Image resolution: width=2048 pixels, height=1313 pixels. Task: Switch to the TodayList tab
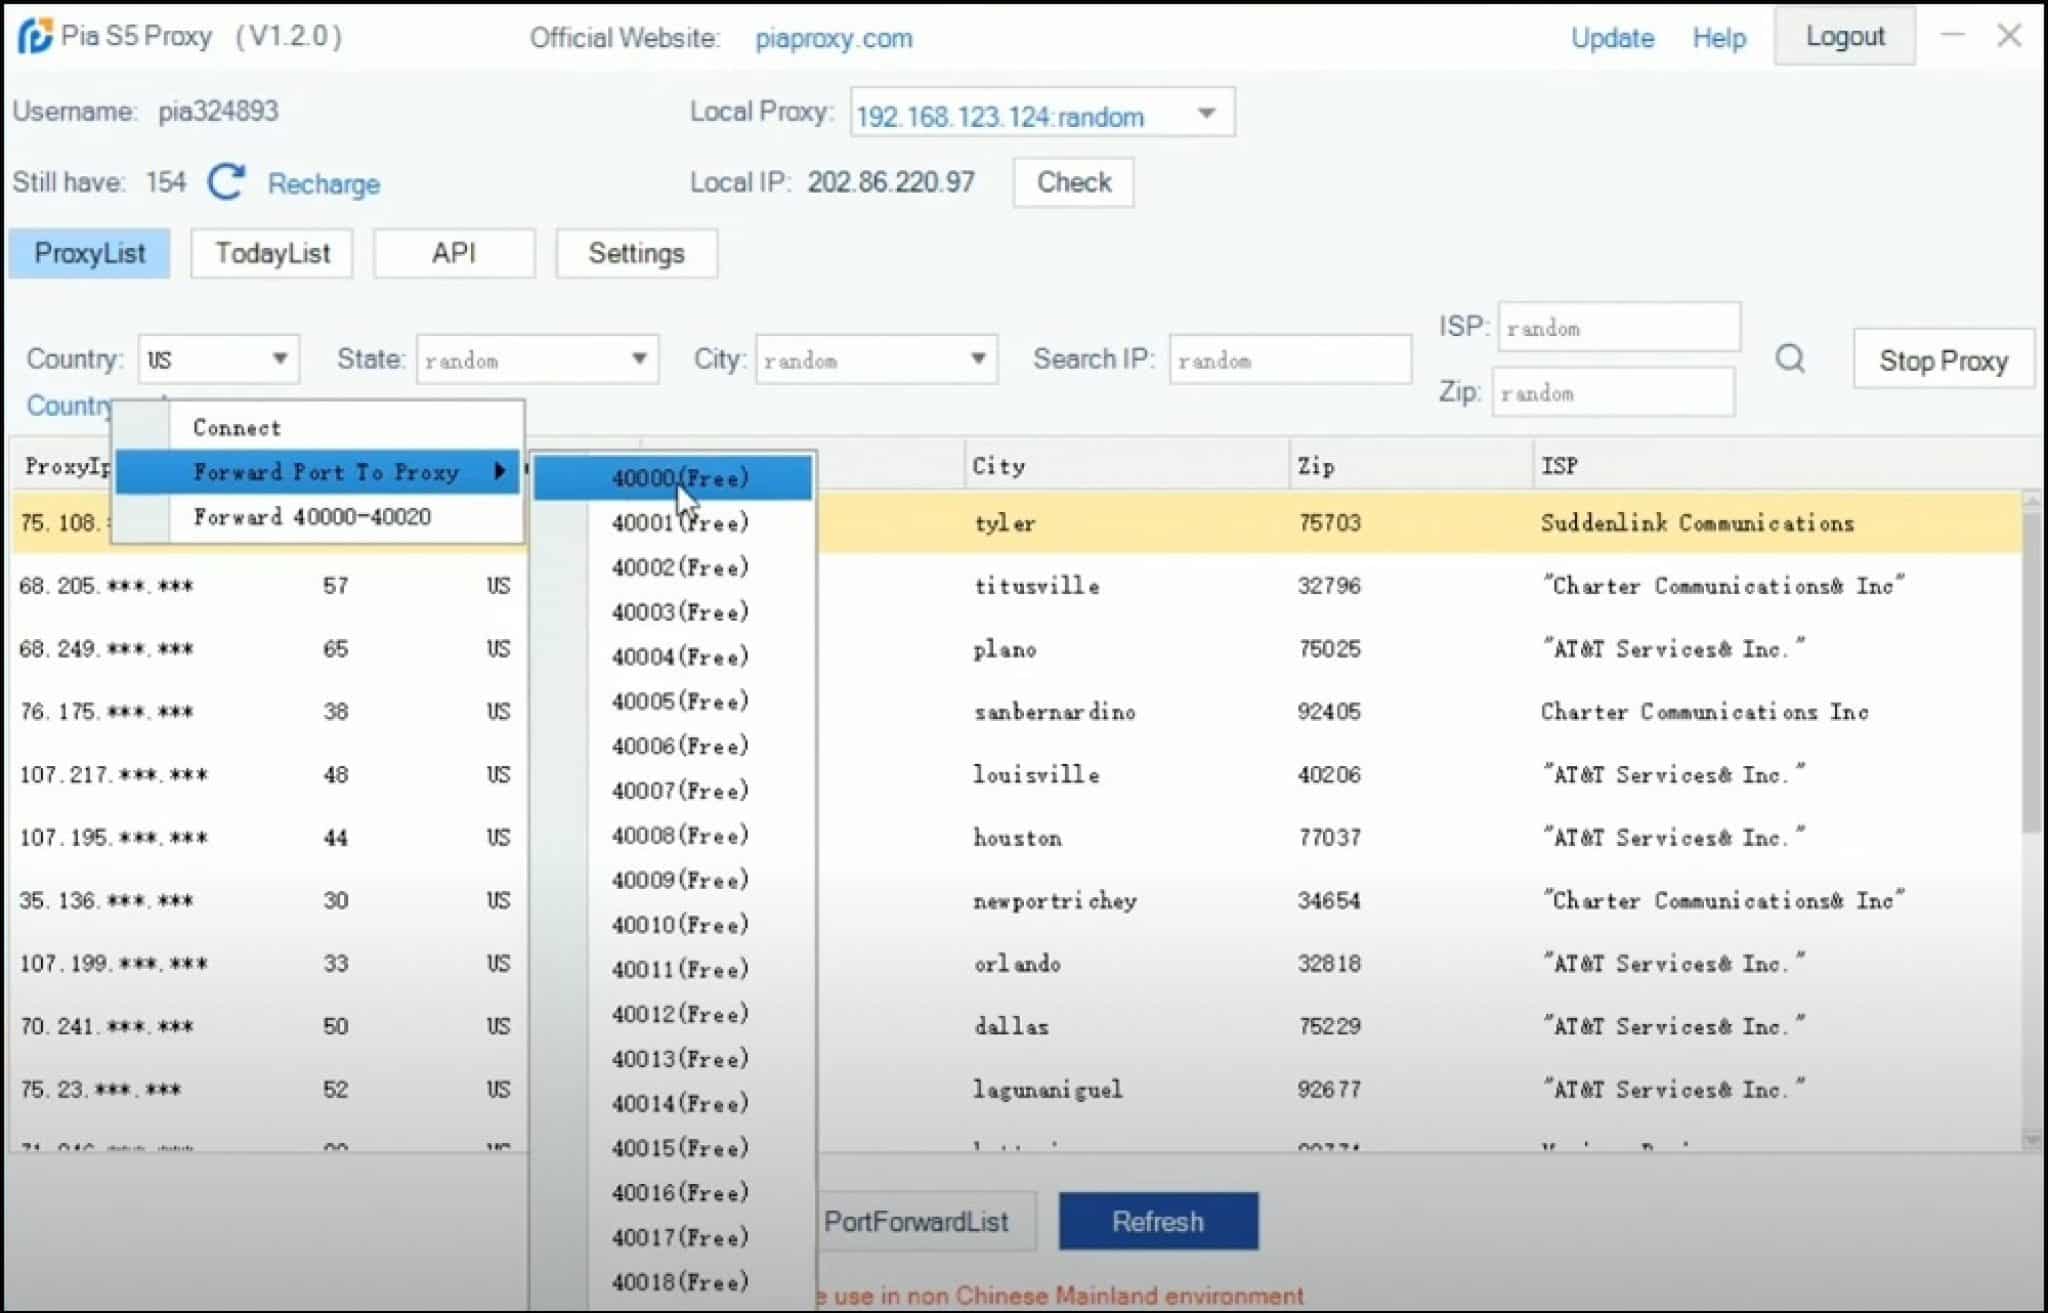coord(272,253)
